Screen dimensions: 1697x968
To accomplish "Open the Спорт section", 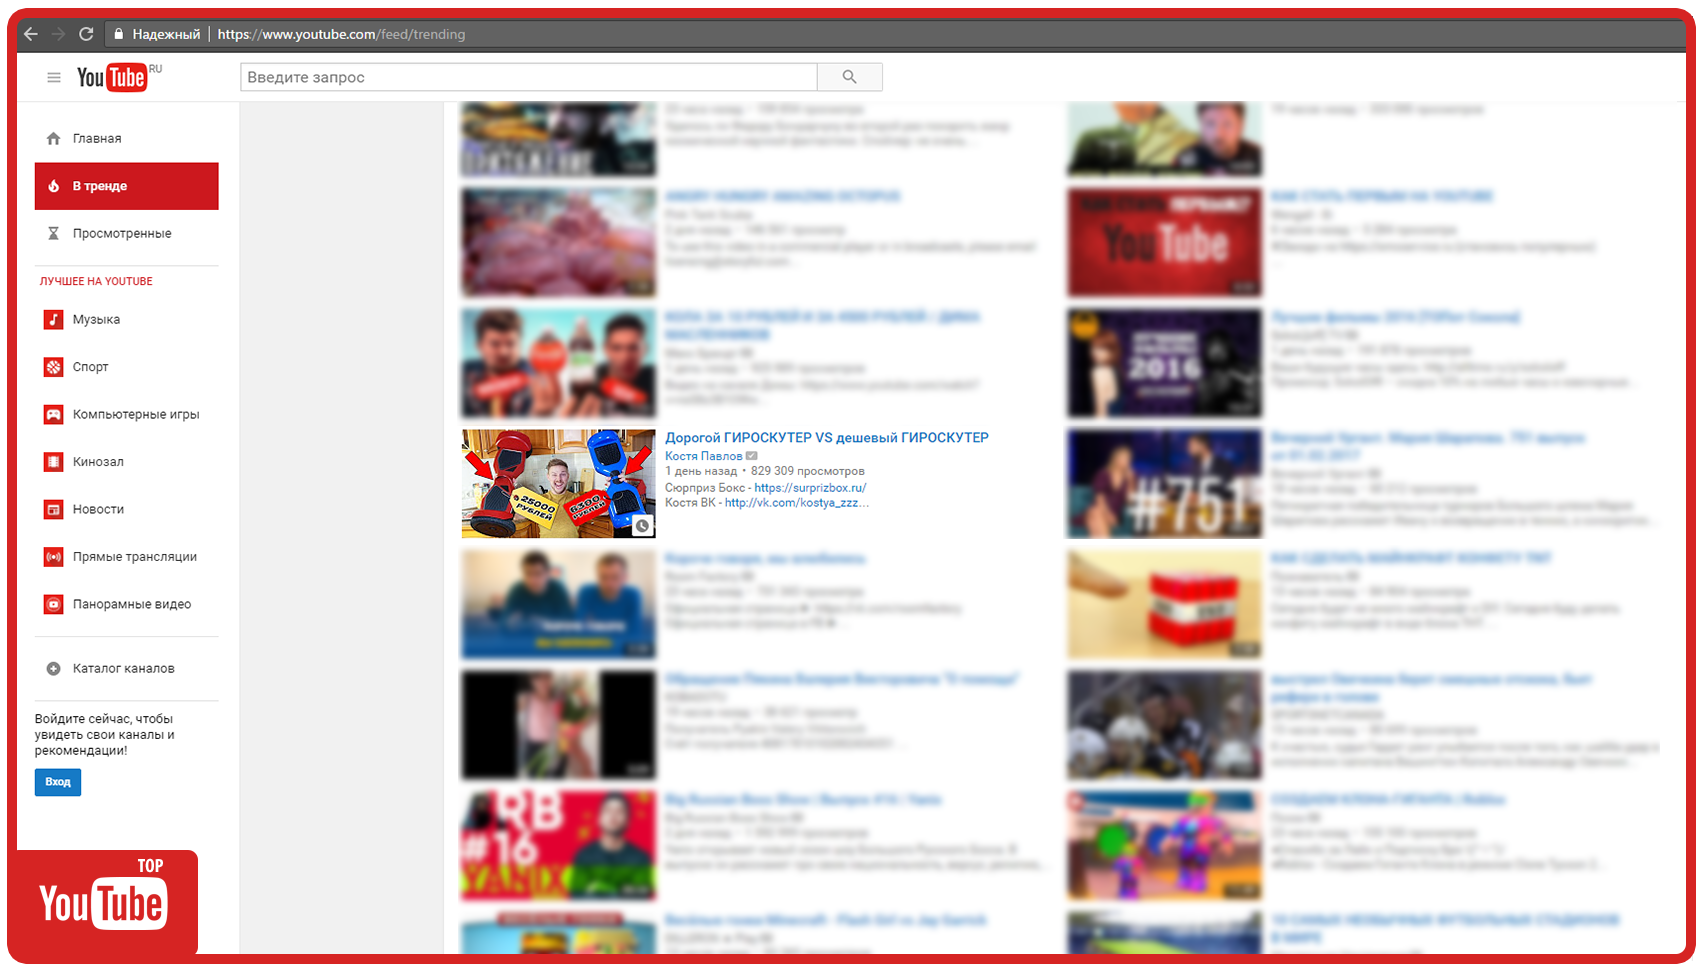I will point(91,367).
